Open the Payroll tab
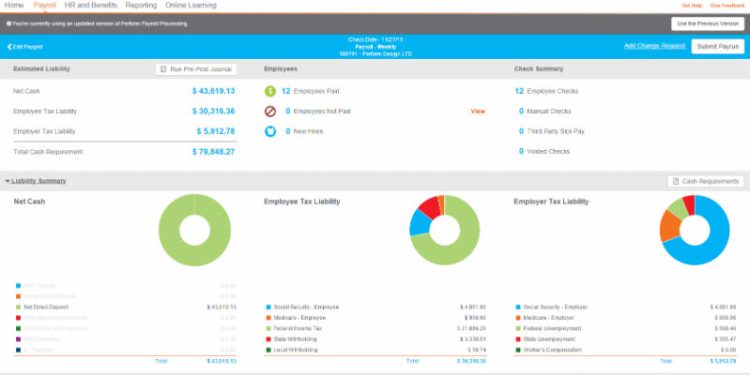 (x=44, y=5)
